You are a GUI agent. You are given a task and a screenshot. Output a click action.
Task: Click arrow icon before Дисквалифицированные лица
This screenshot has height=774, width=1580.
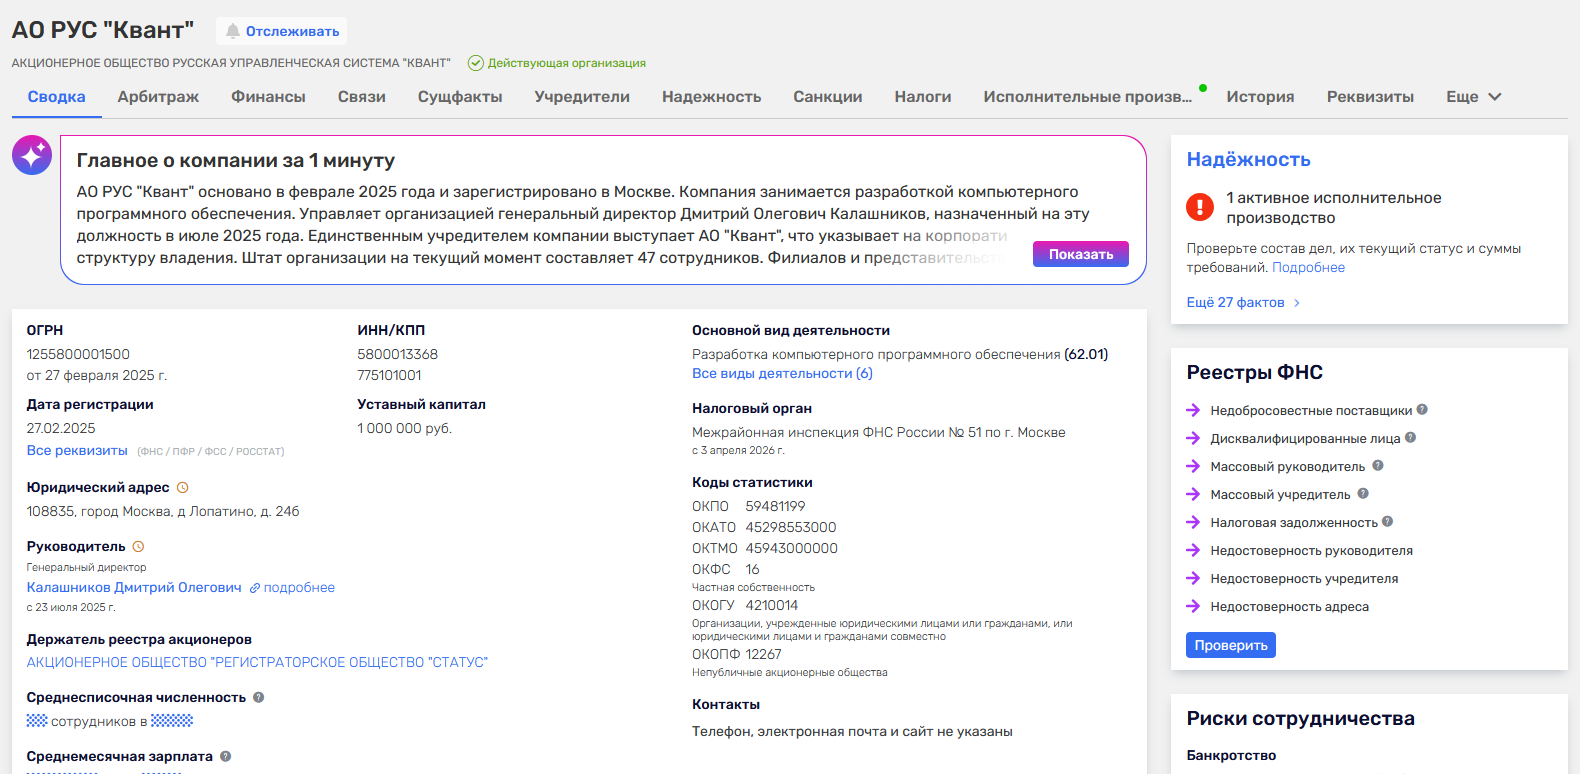coord(1193,438)
